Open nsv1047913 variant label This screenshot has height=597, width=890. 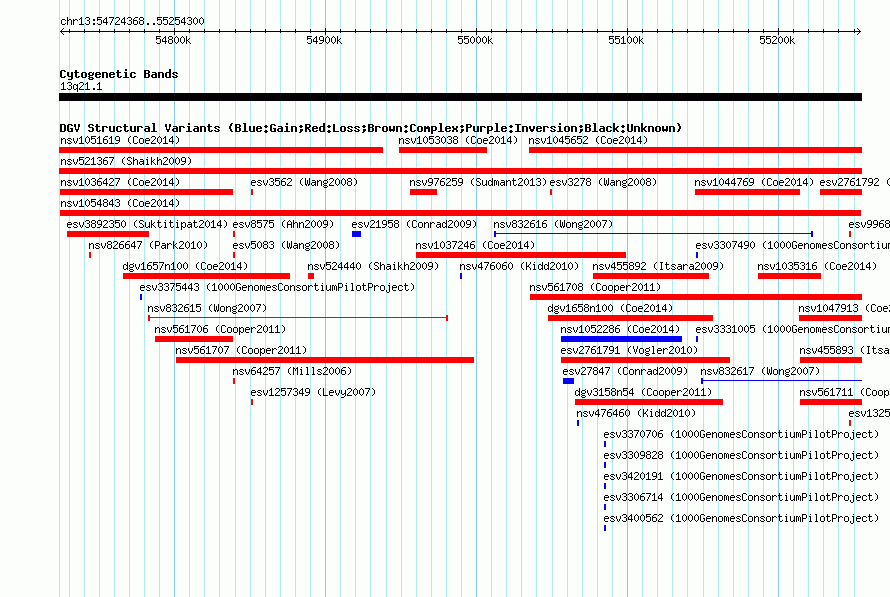tap(844, 308)
